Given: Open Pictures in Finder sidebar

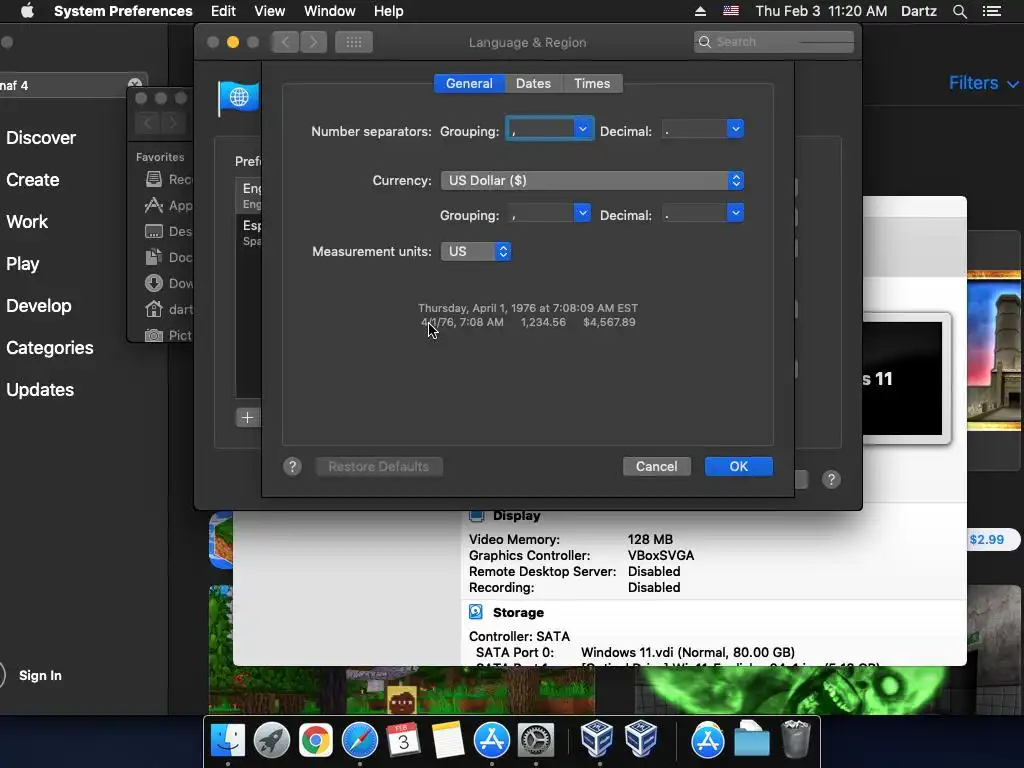Looking at the screenshot, I should (168, 335).
